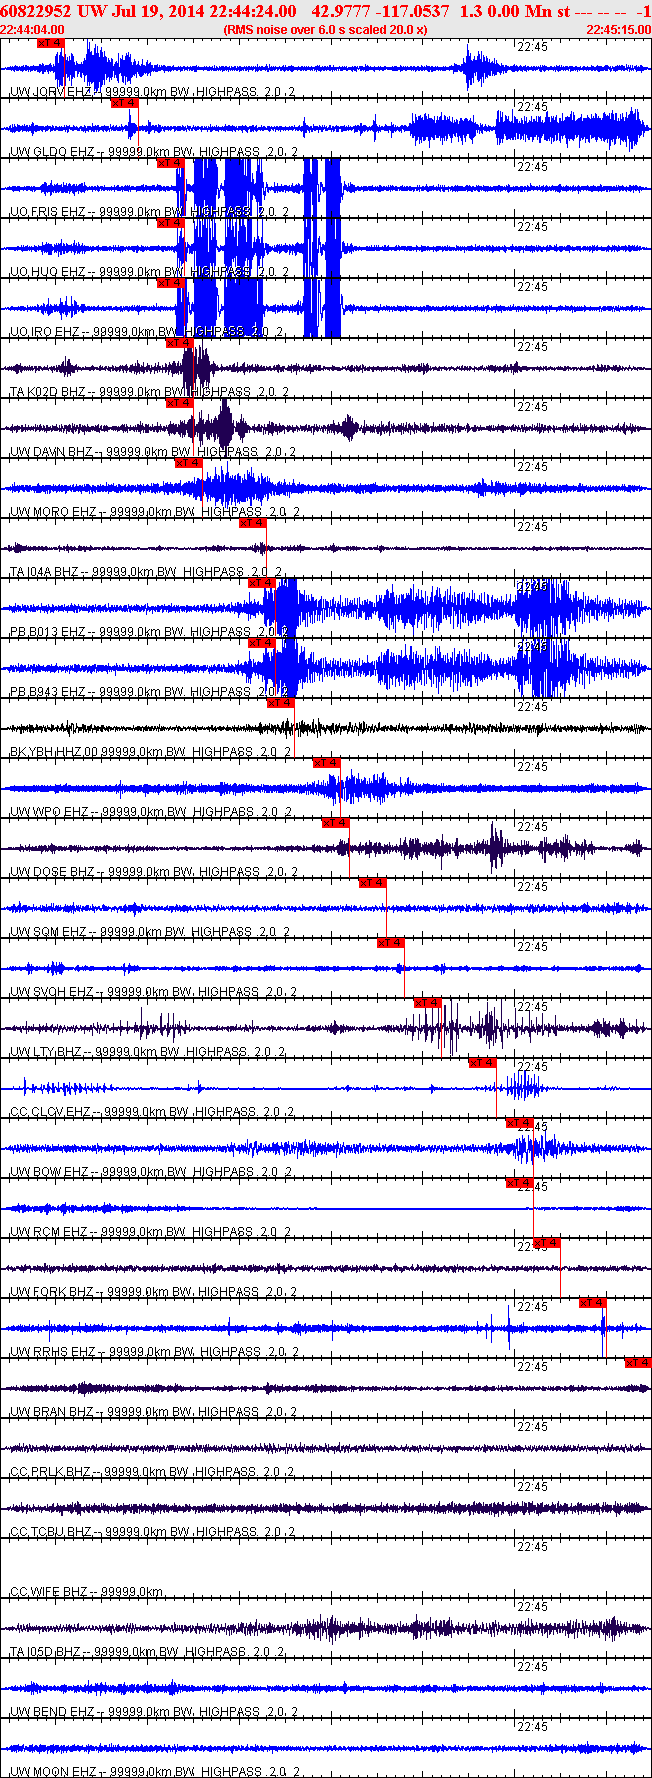Select the PB B013 EHZ pick flag
The height and width of the screenshot is (1778, 652).
coord(262,583)
